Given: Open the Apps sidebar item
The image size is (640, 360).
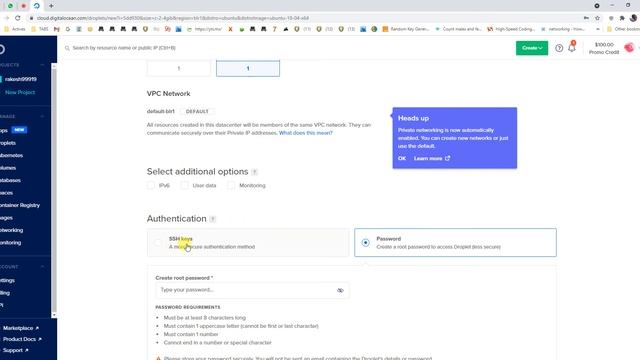Looking at the screenshot, I should coord(4,130).
